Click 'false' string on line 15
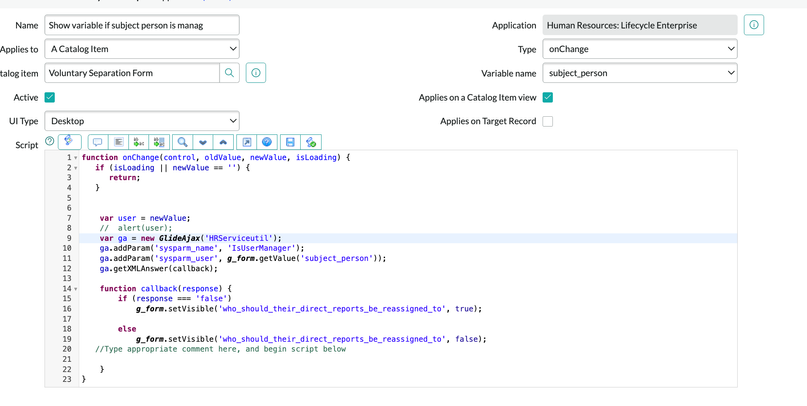The width and height of the screenshot is (807, 406). pyautogui.click(x=212, y=298)
